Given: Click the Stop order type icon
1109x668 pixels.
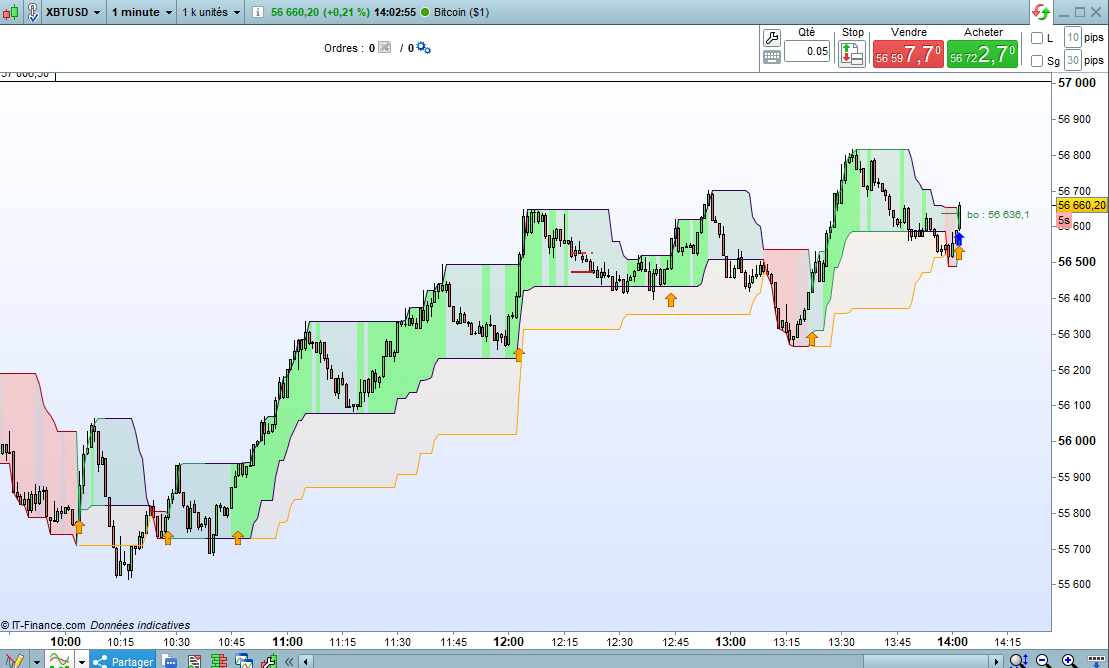Looking at the screenshot, I should pyautogui.click(x=852, y=54).
